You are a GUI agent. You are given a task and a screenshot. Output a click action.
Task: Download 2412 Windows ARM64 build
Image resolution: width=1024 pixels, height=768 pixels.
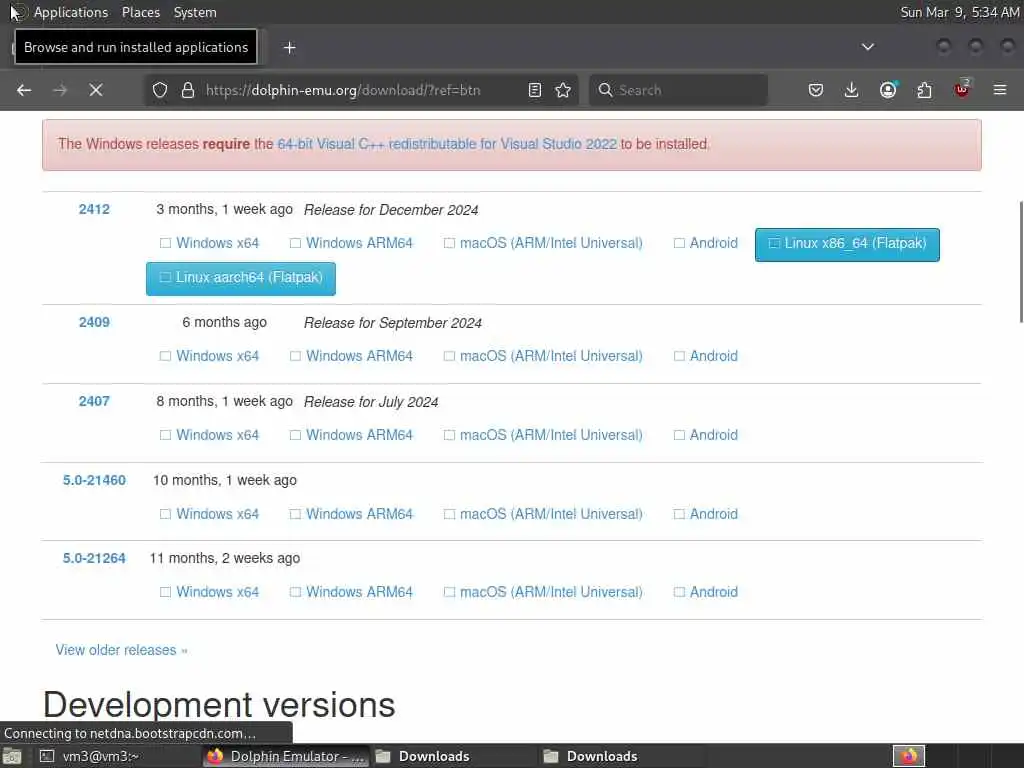[351, 243]
